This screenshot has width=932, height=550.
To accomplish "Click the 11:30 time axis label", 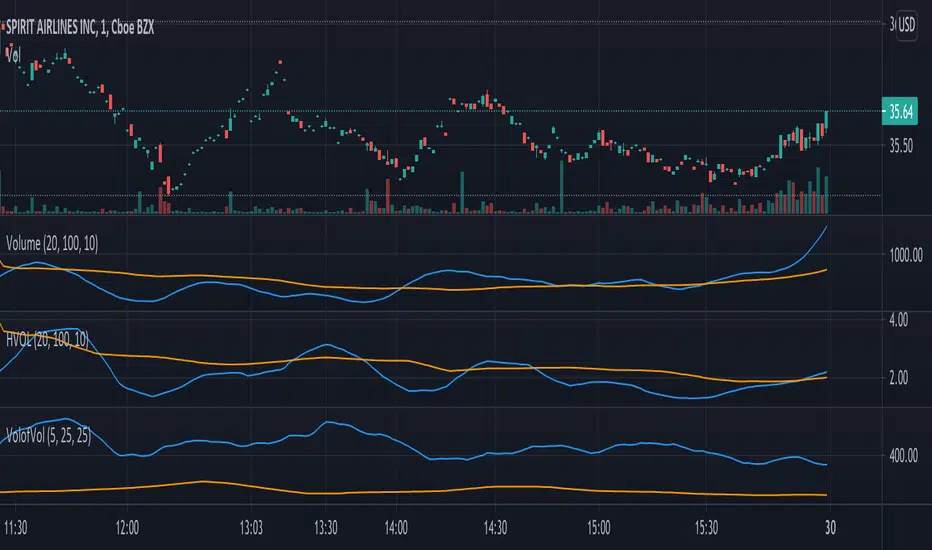I will pos(15,526).
